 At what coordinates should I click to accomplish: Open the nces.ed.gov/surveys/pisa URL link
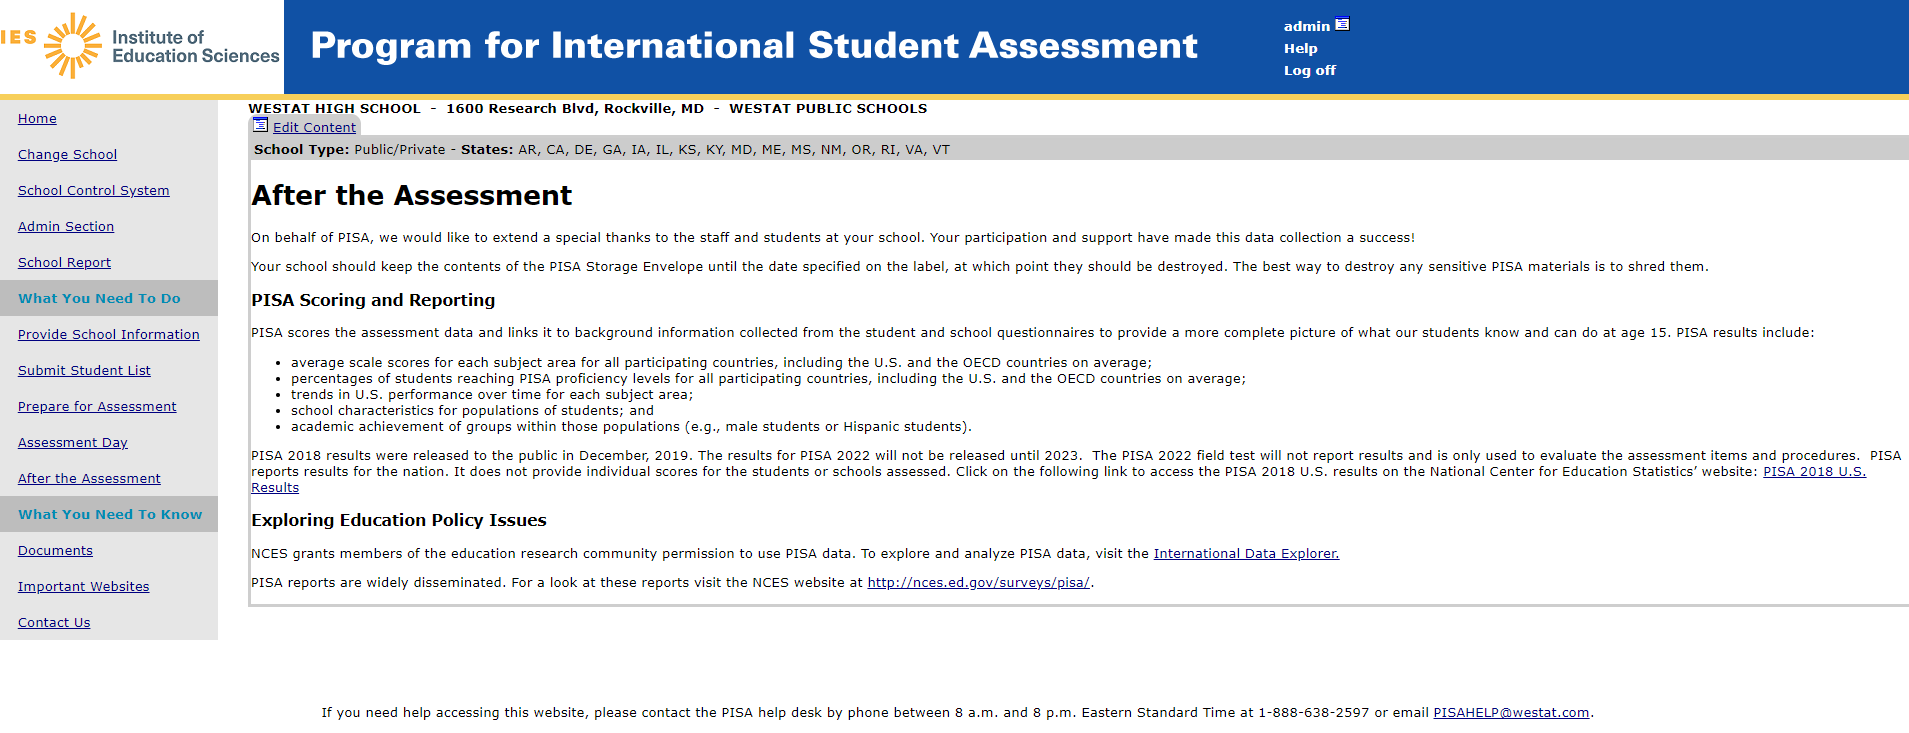(x=977, y=582)
